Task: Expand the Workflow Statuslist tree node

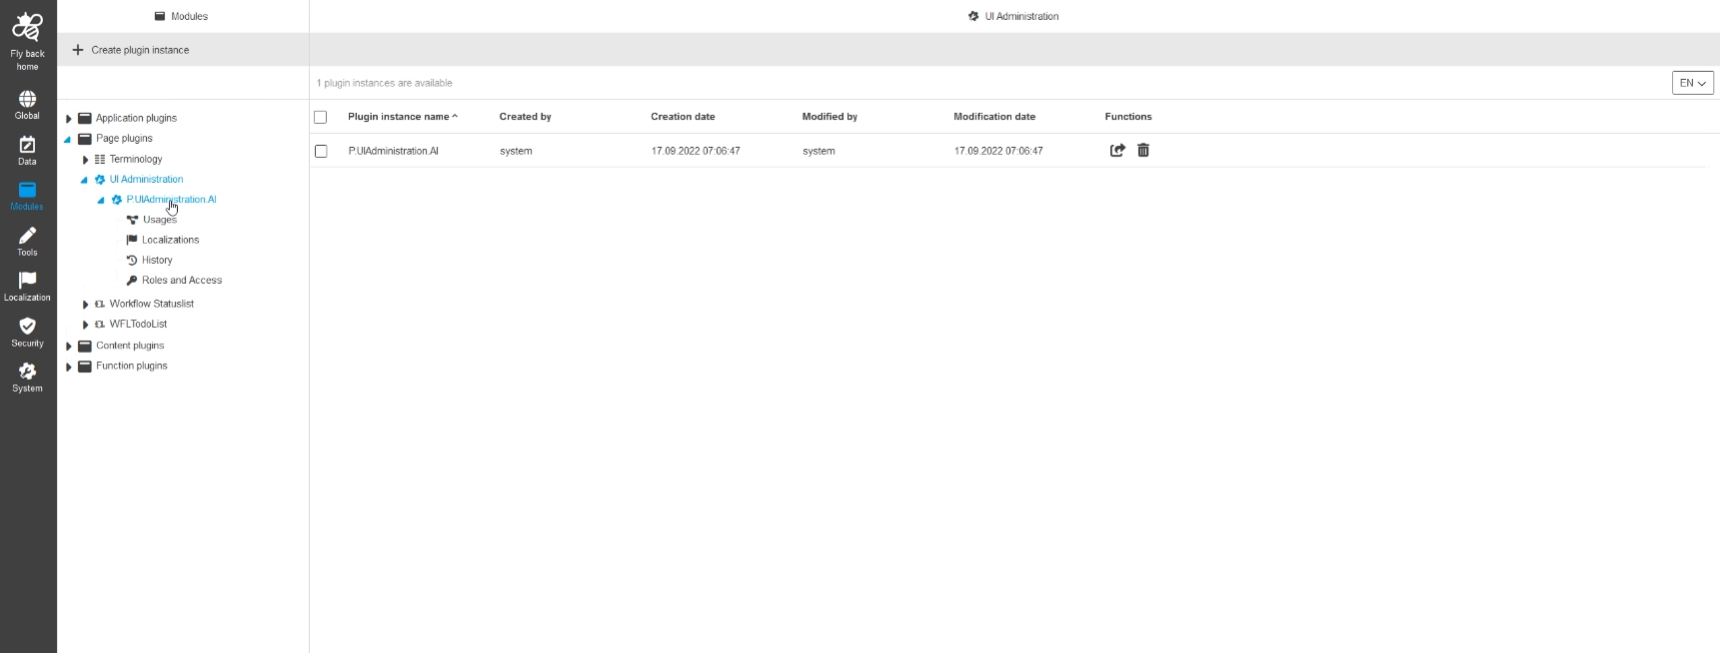Action: point(85,304)
